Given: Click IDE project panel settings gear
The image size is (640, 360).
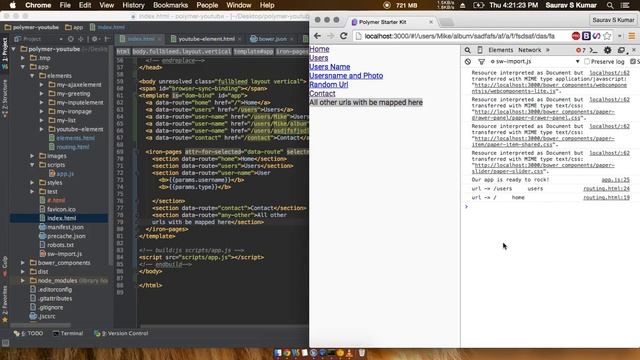Looking at the screenshot, I should pos(94,39).
